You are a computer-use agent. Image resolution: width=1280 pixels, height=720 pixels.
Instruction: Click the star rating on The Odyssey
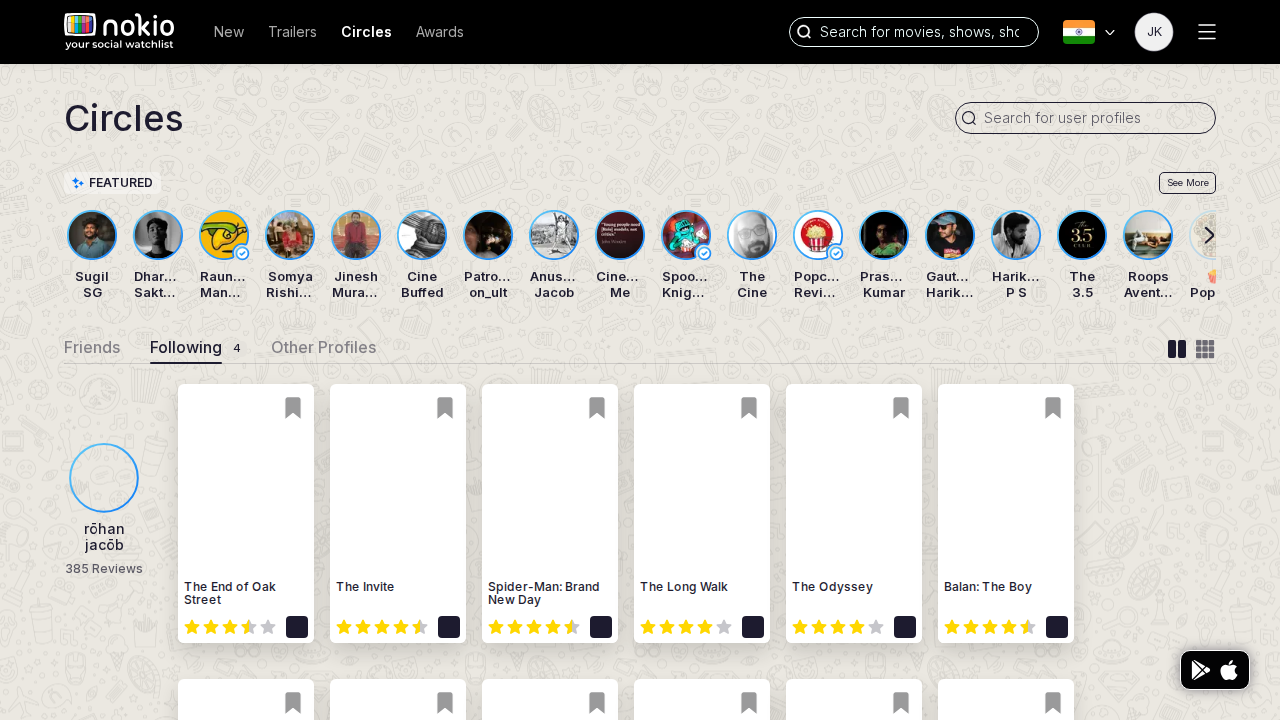point(838,627)
